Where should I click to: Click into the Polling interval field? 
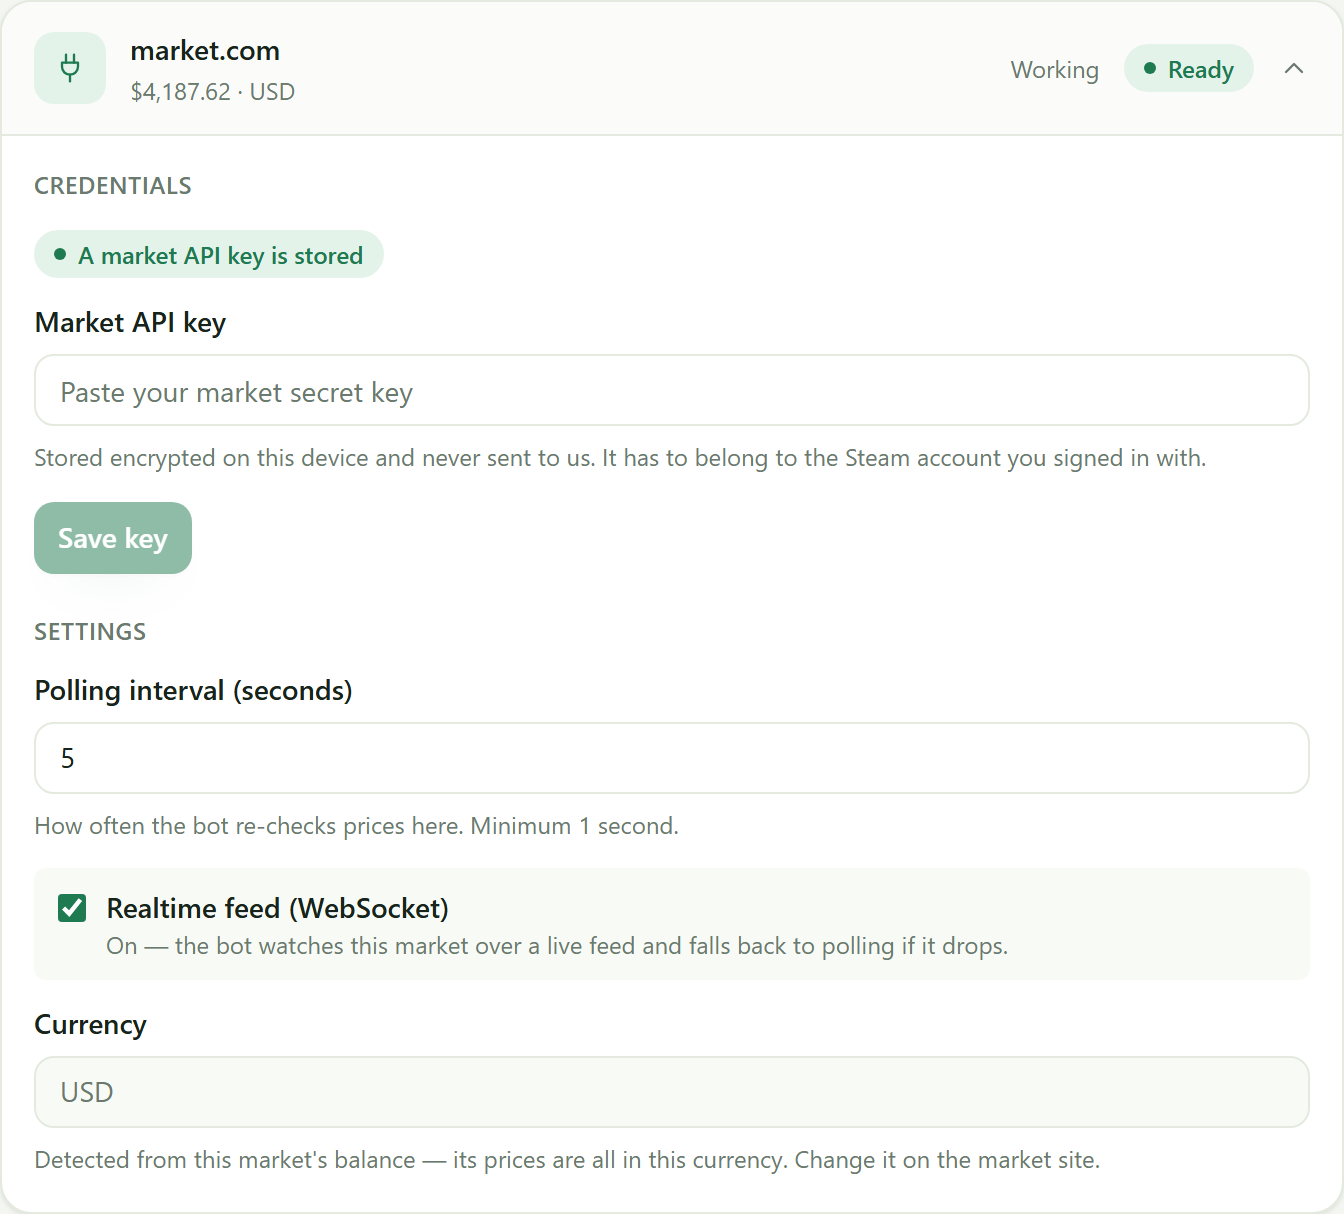pyautogui.click(x=672, y=758)
